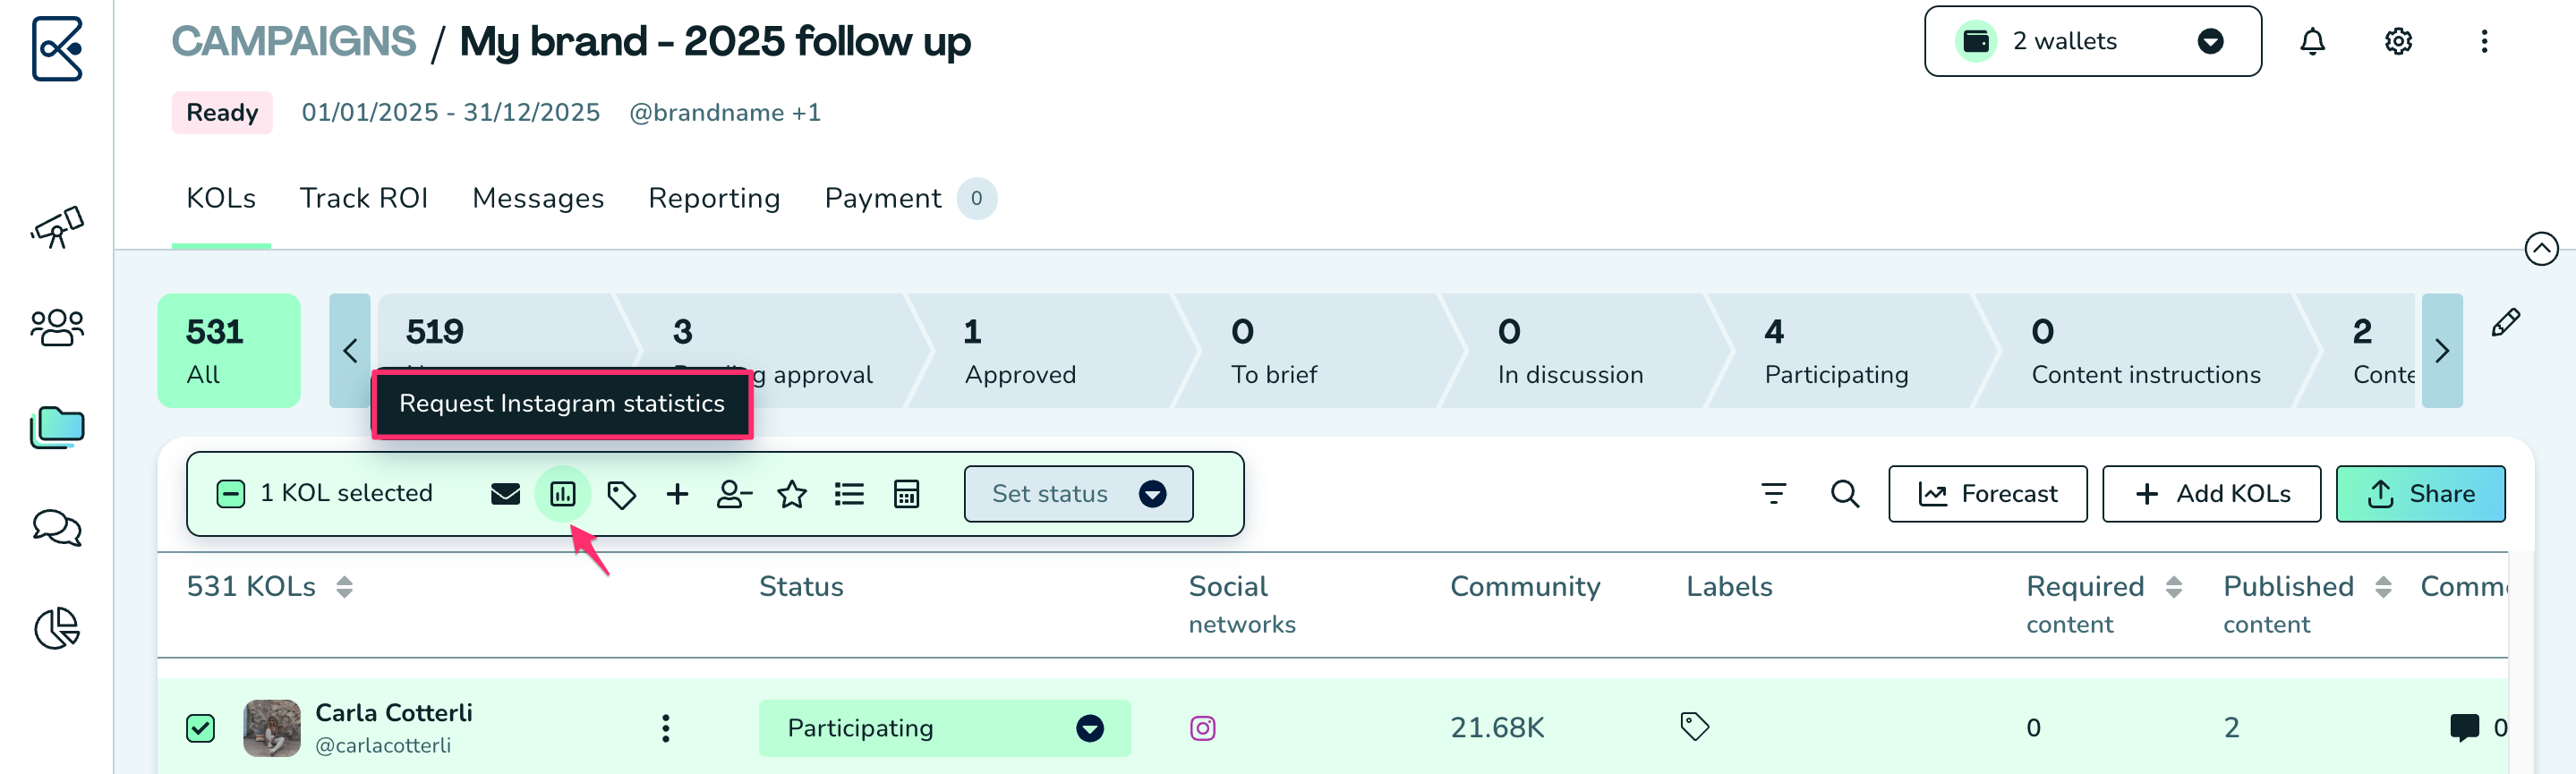Filter by the Participating status stage
The width and height of the screenshot is (2576, 774).
point(1836,351)
